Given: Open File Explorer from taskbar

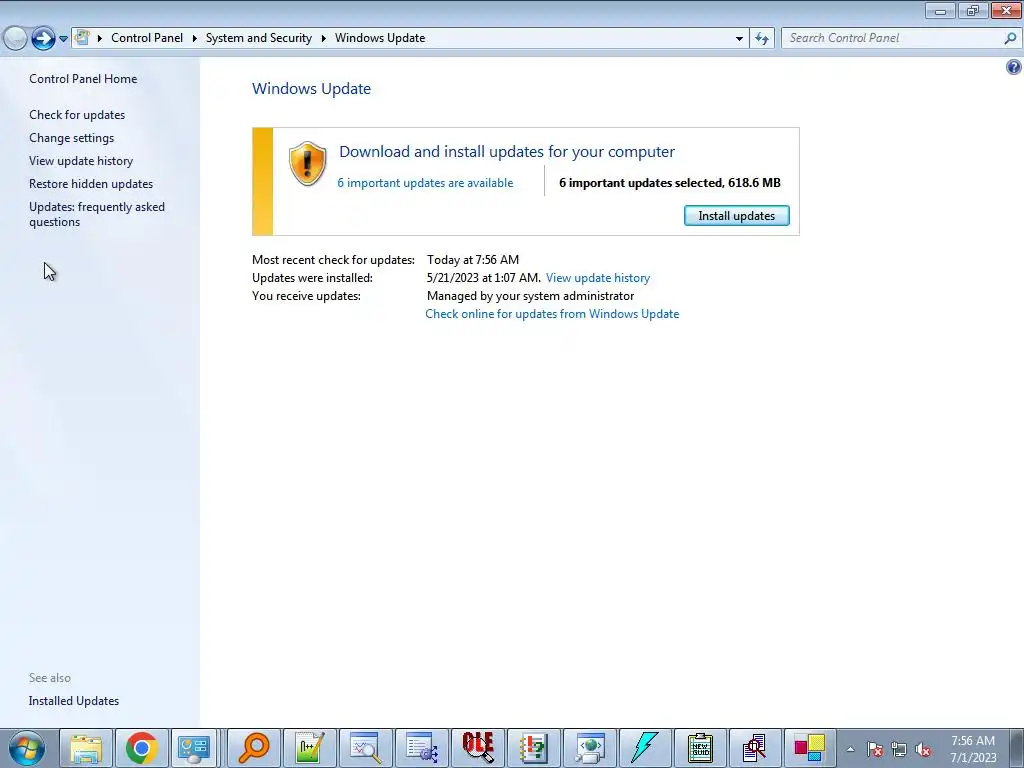Looking at the screenshot, I should point(86,748).
